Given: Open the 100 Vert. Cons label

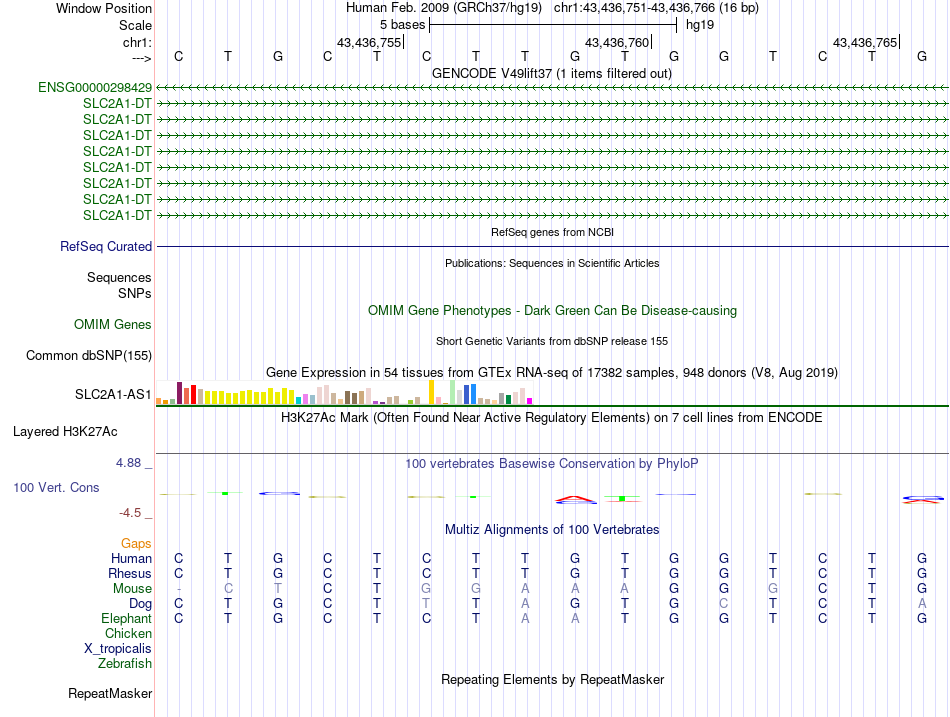Looking at the screenshot, I should [x=56, y=487].
